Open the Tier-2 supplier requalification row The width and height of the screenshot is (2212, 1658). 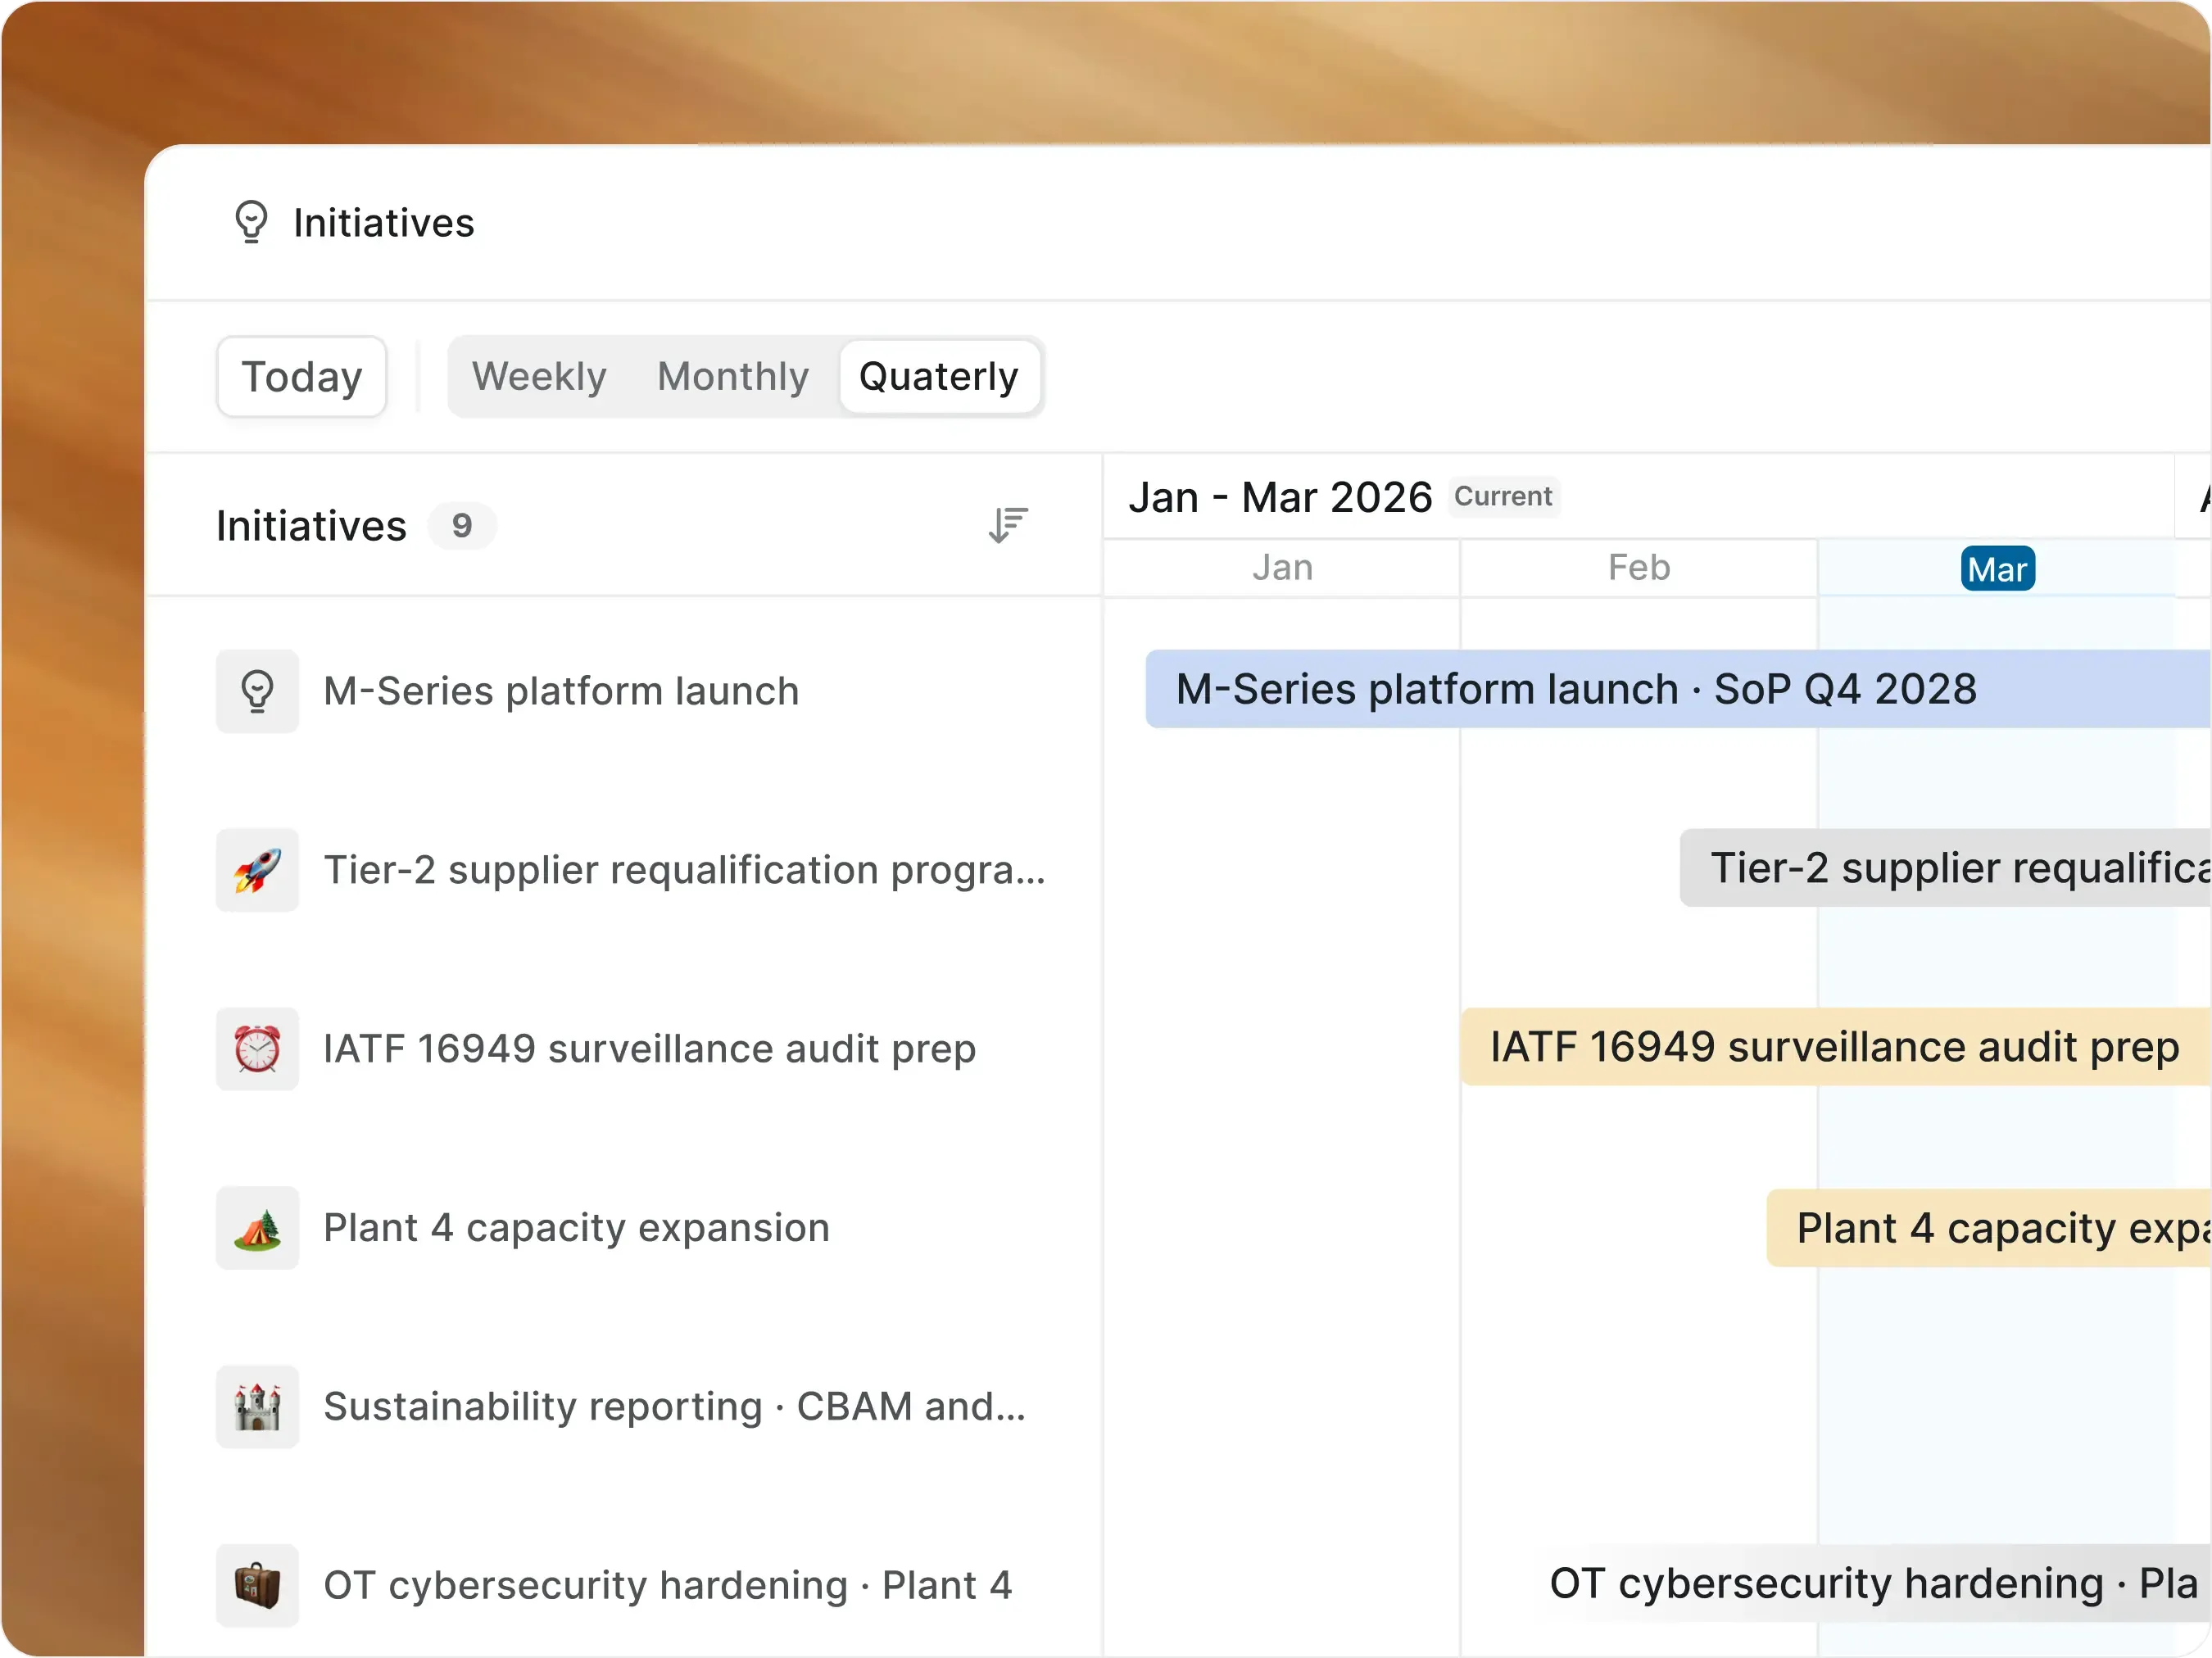tap(625, 870)
